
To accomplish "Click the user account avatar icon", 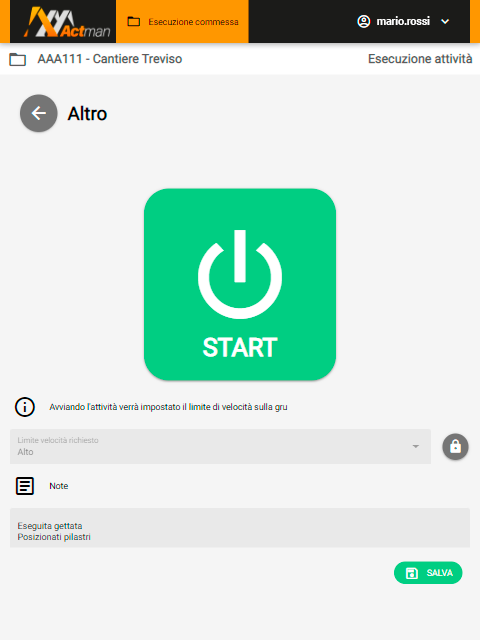I will (363, 21).
